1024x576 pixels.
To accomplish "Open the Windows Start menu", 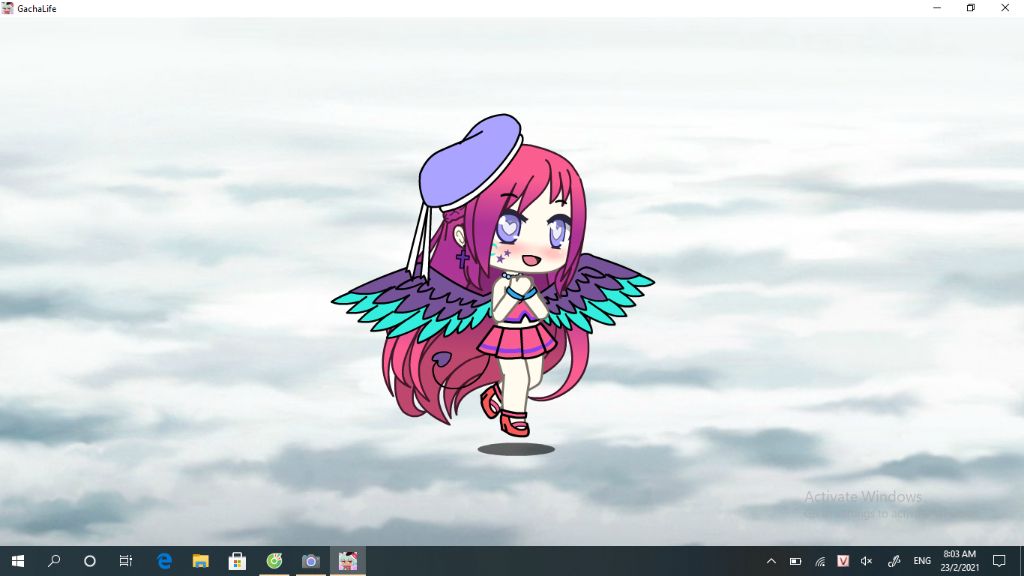I will click(18, 561).
